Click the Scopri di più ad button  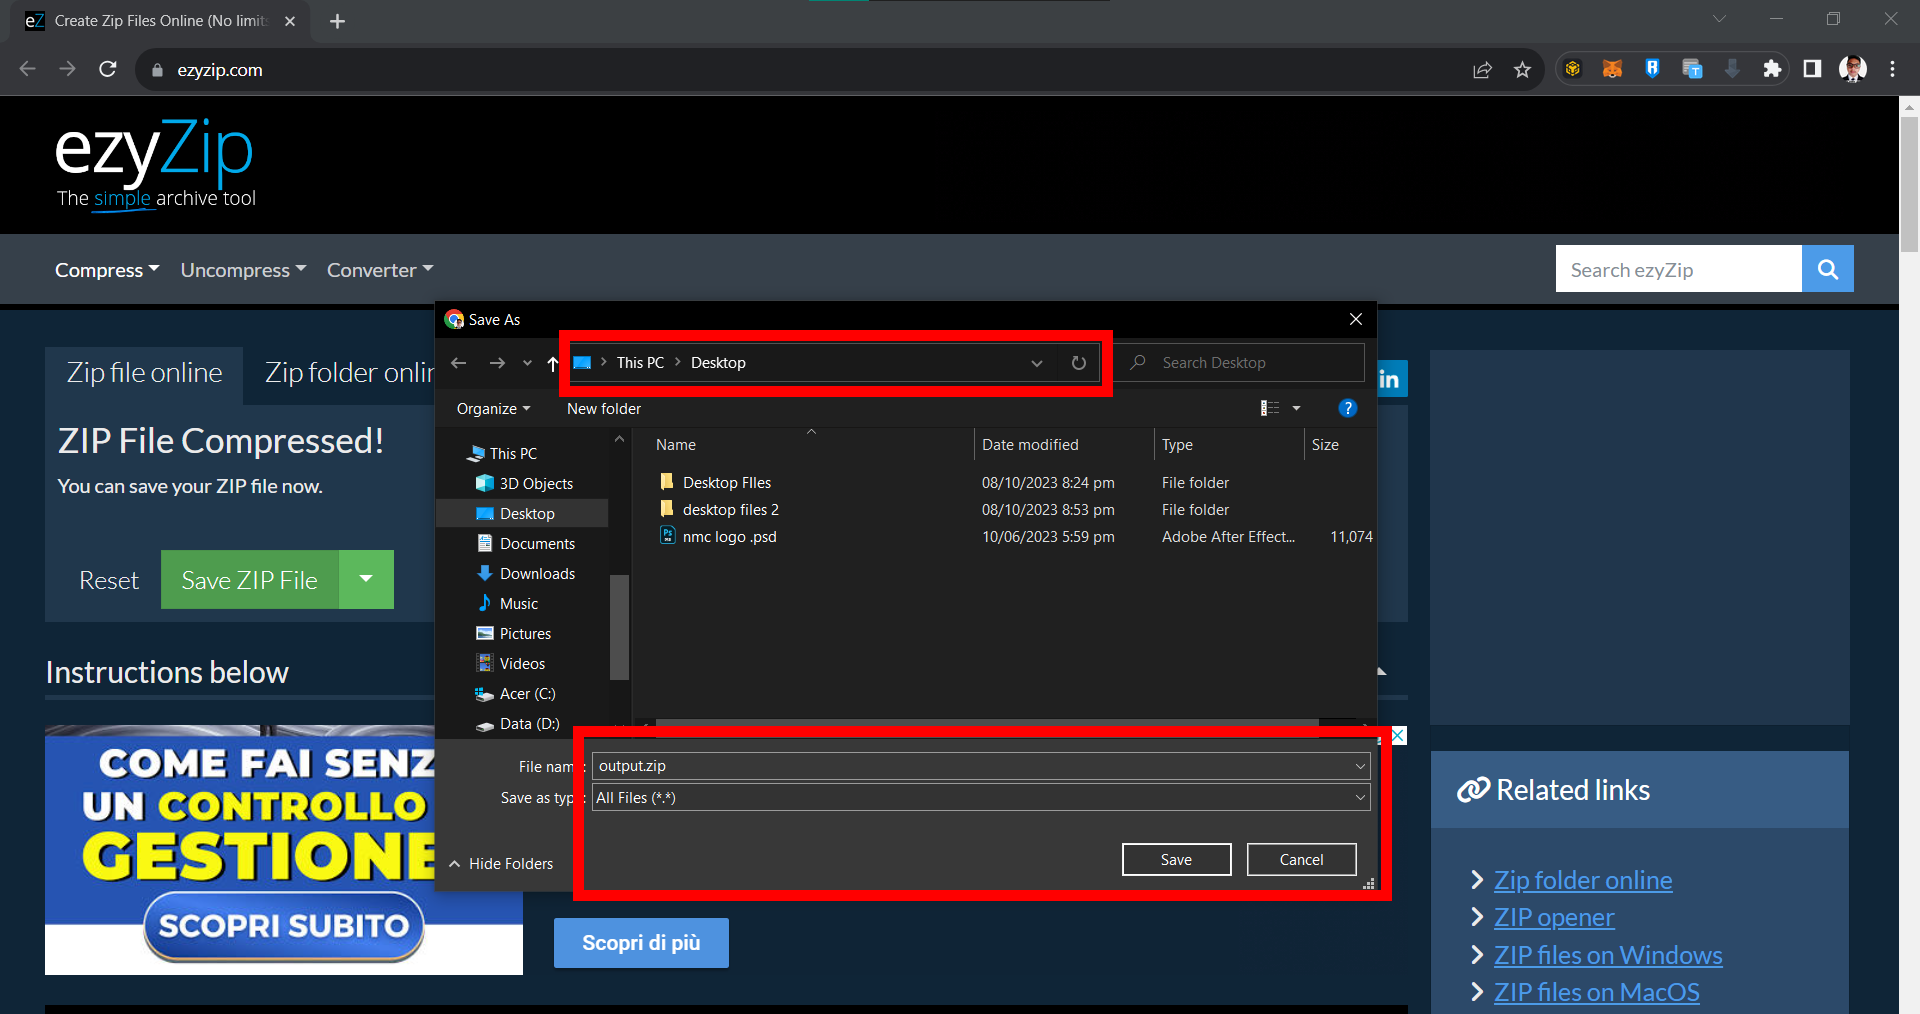641,943
